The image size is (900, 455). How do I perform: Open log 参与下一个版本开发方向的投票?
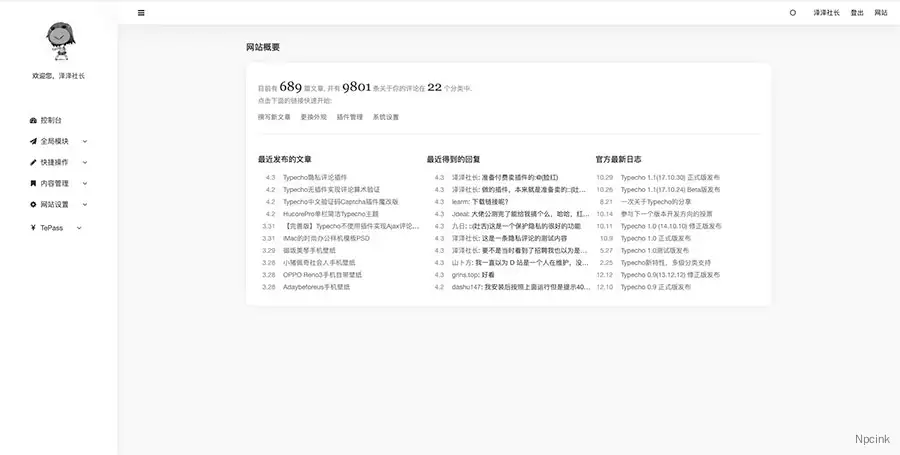[x=666, y=214]
